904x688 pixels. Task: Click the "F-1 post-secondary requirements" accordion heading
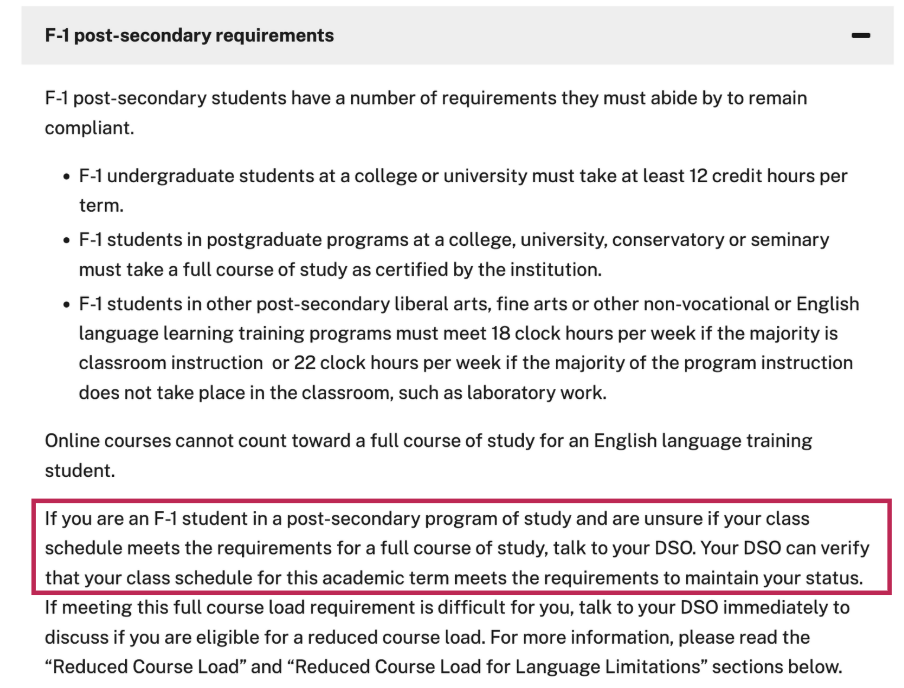(190, 36)
